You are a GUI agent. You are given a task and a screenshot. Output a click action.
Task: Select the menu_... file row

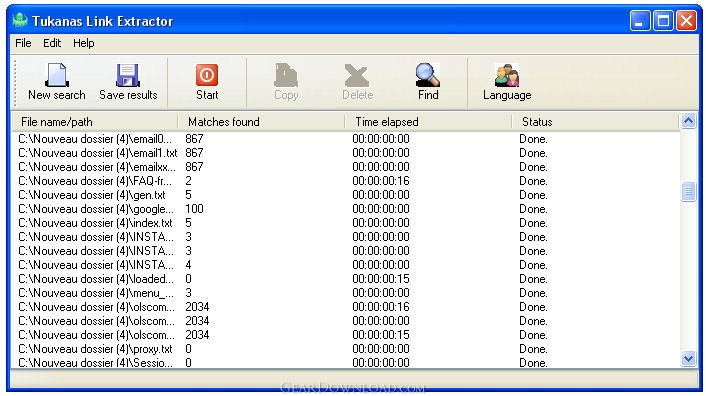point(346,293)
